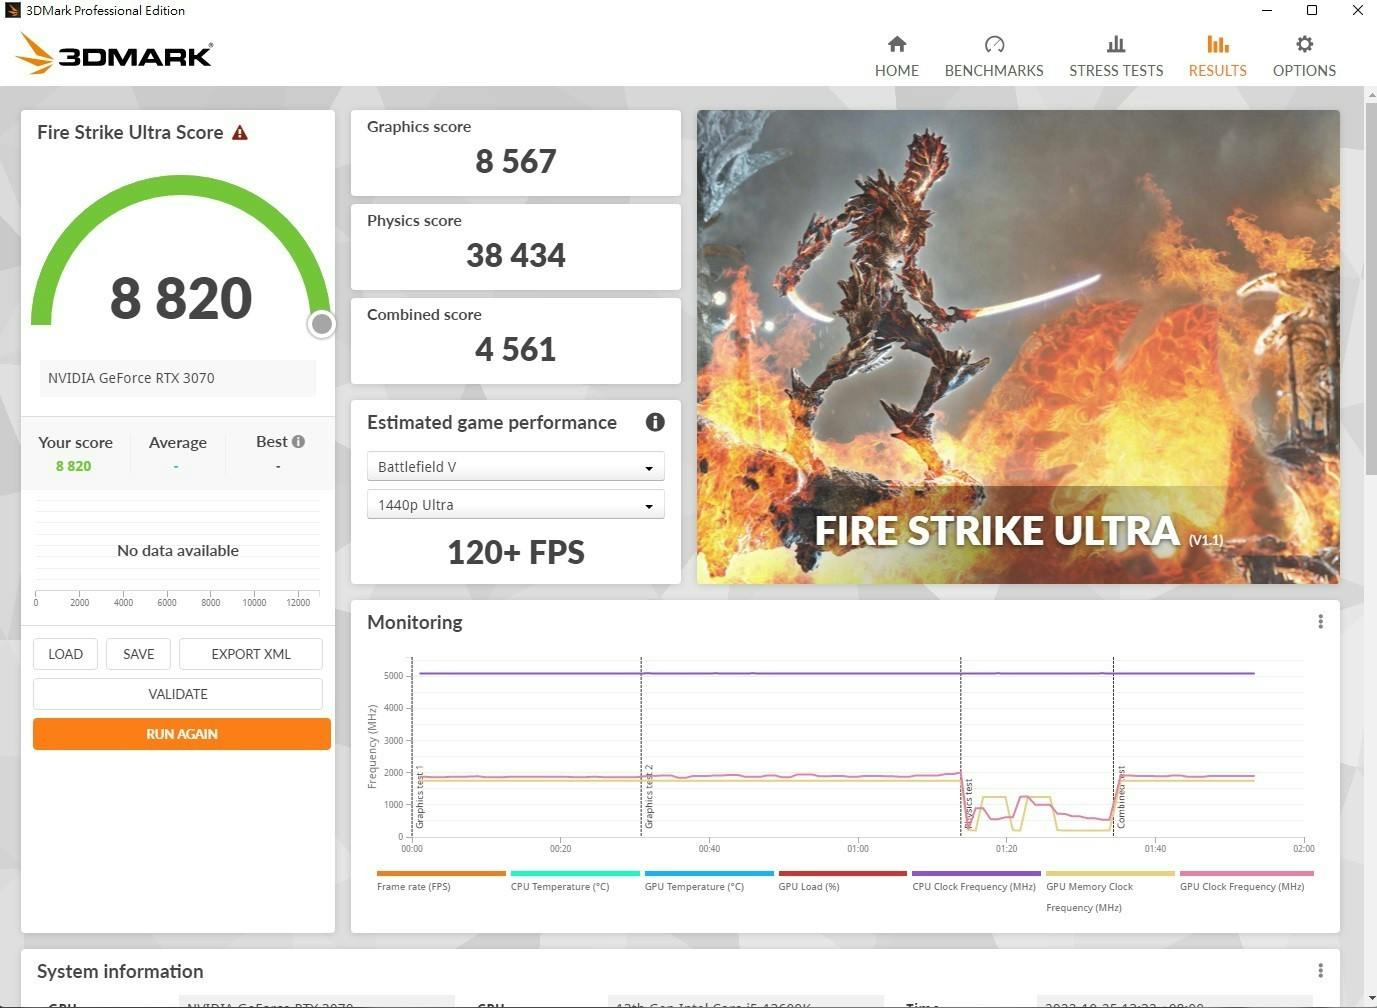Viewport: 1377px width, 1008px height.
Task: Switch to the STRESS TESTS tab
Action: pyautogui.click(x=1116, y=57)
